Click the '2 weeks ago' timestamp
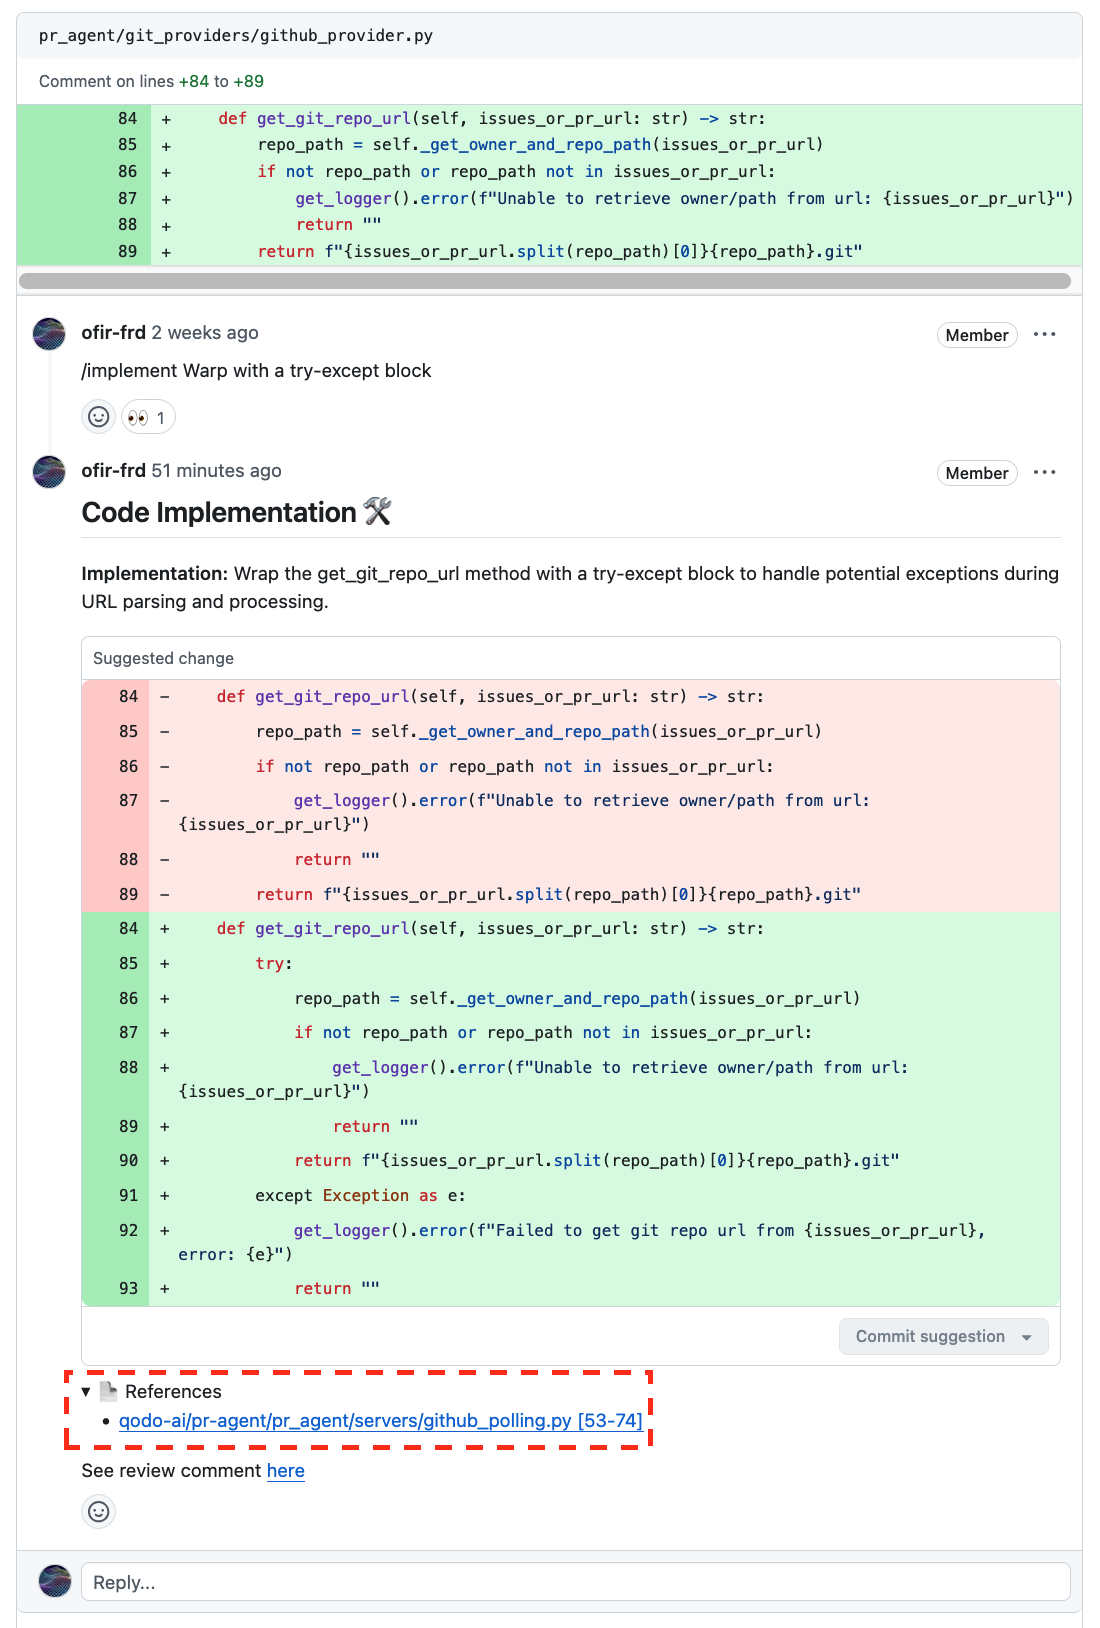 click(204, 333)
